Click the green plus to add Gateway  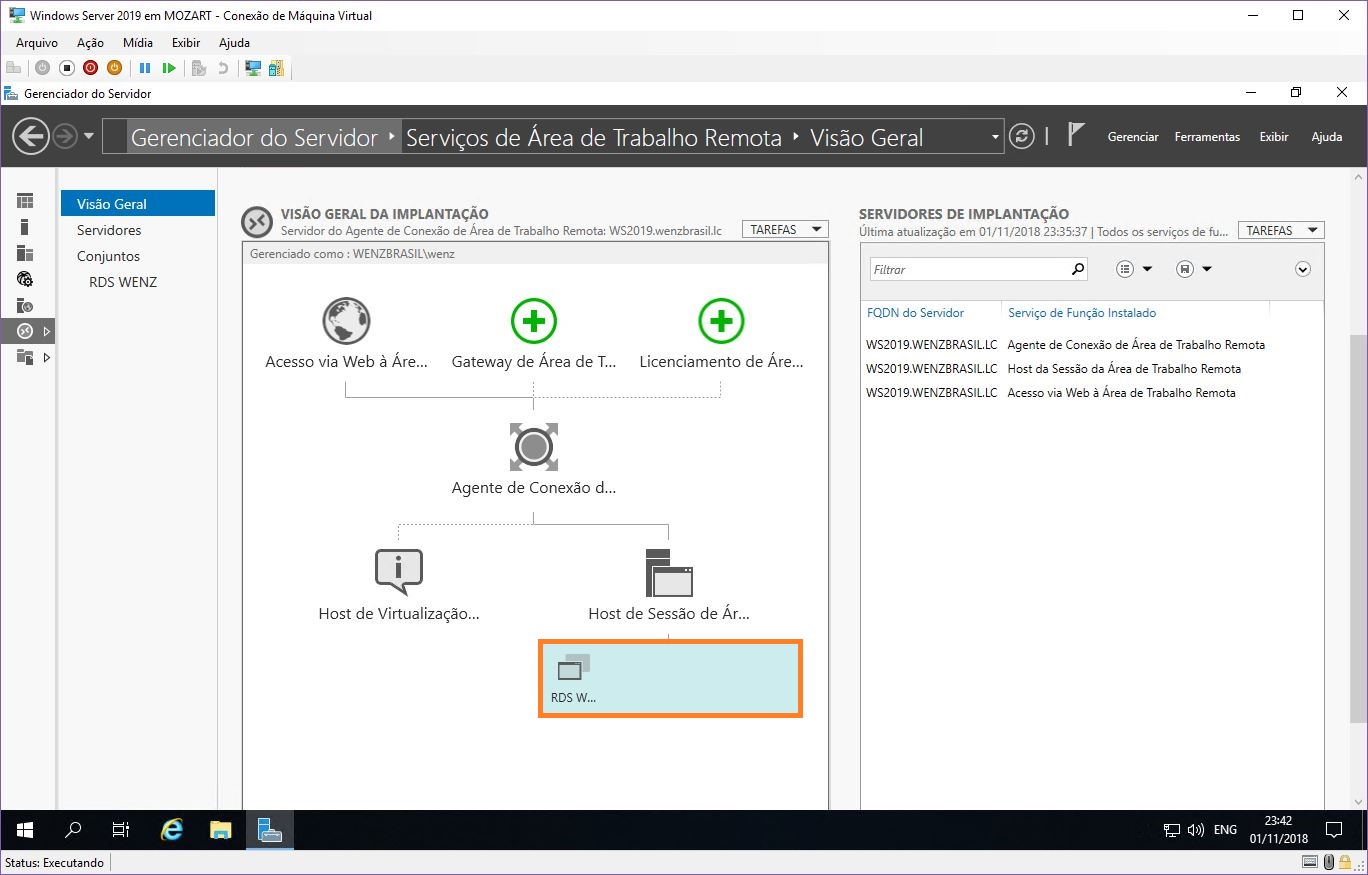(x=534, y=321)
